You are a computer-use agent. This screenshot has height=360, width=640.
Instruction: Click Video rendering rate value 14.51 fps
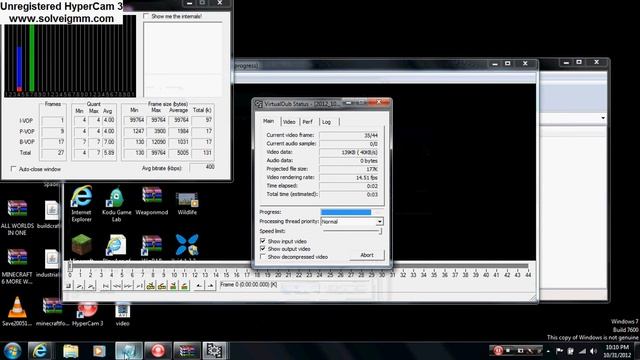point(349,178)
